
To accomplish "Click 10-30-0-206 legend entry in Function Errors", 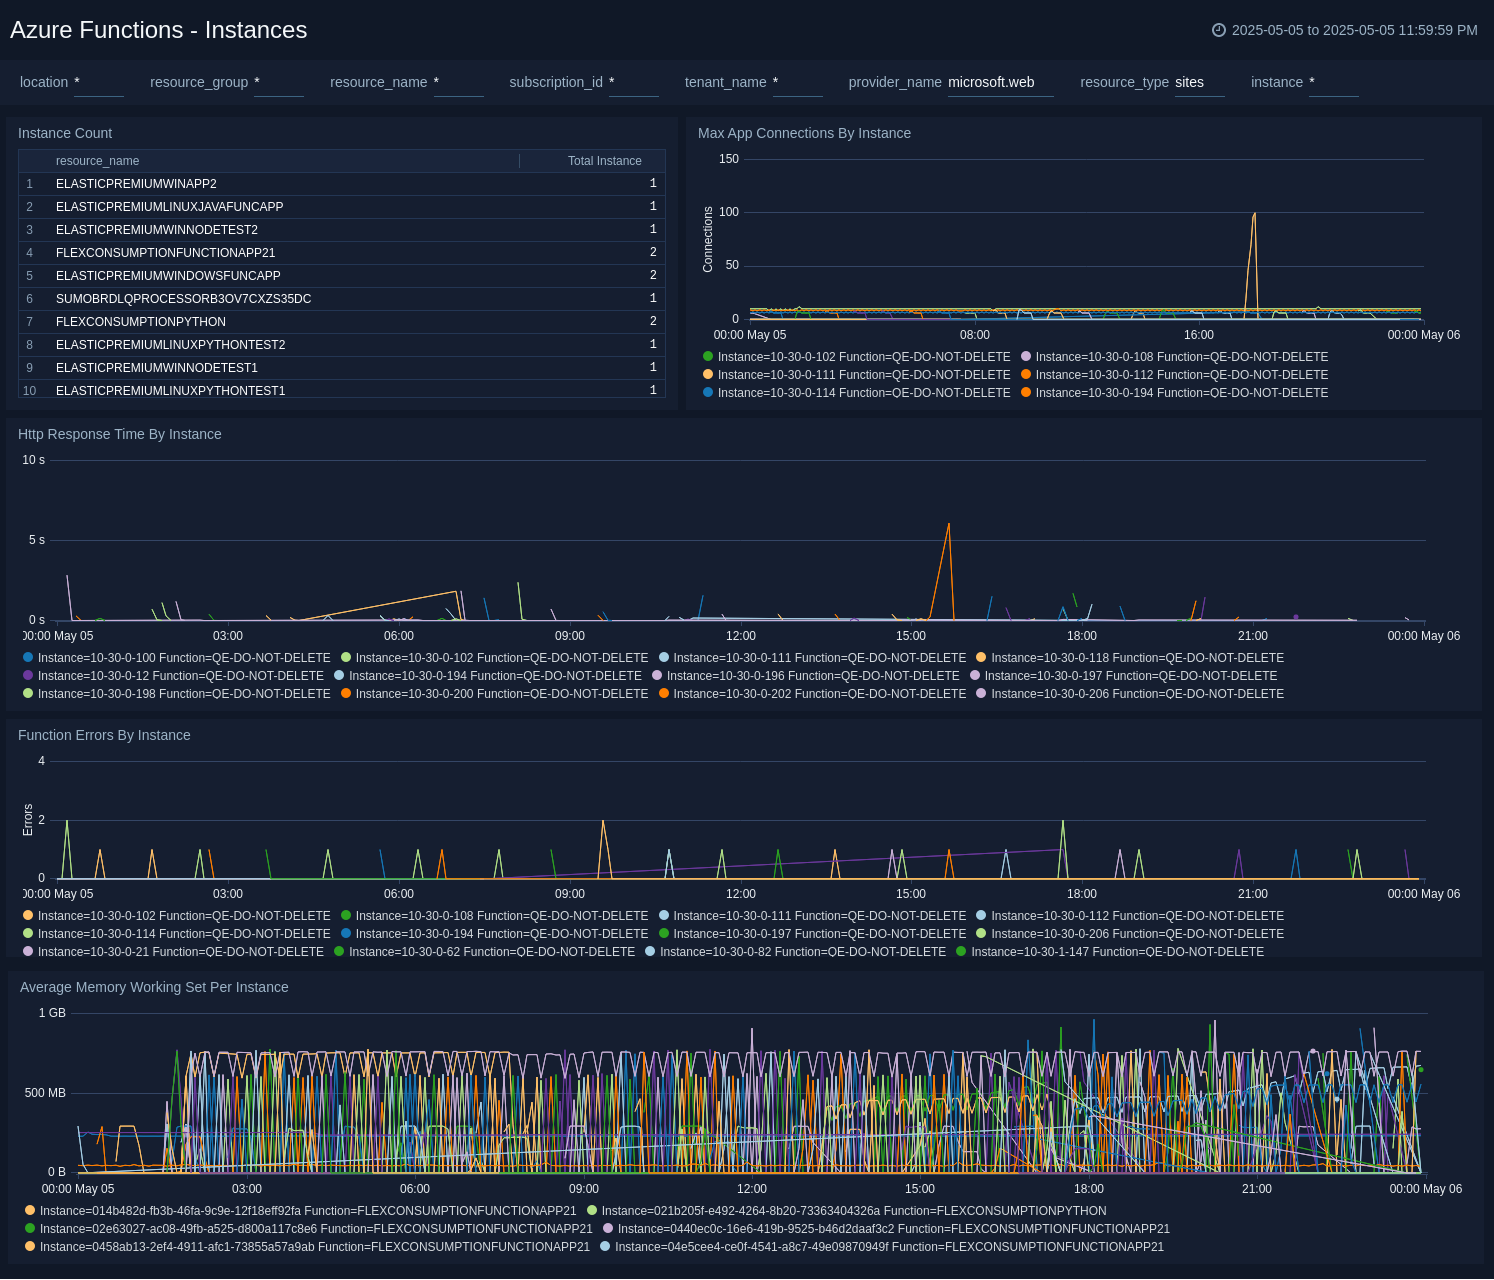I will [1130, 934].
